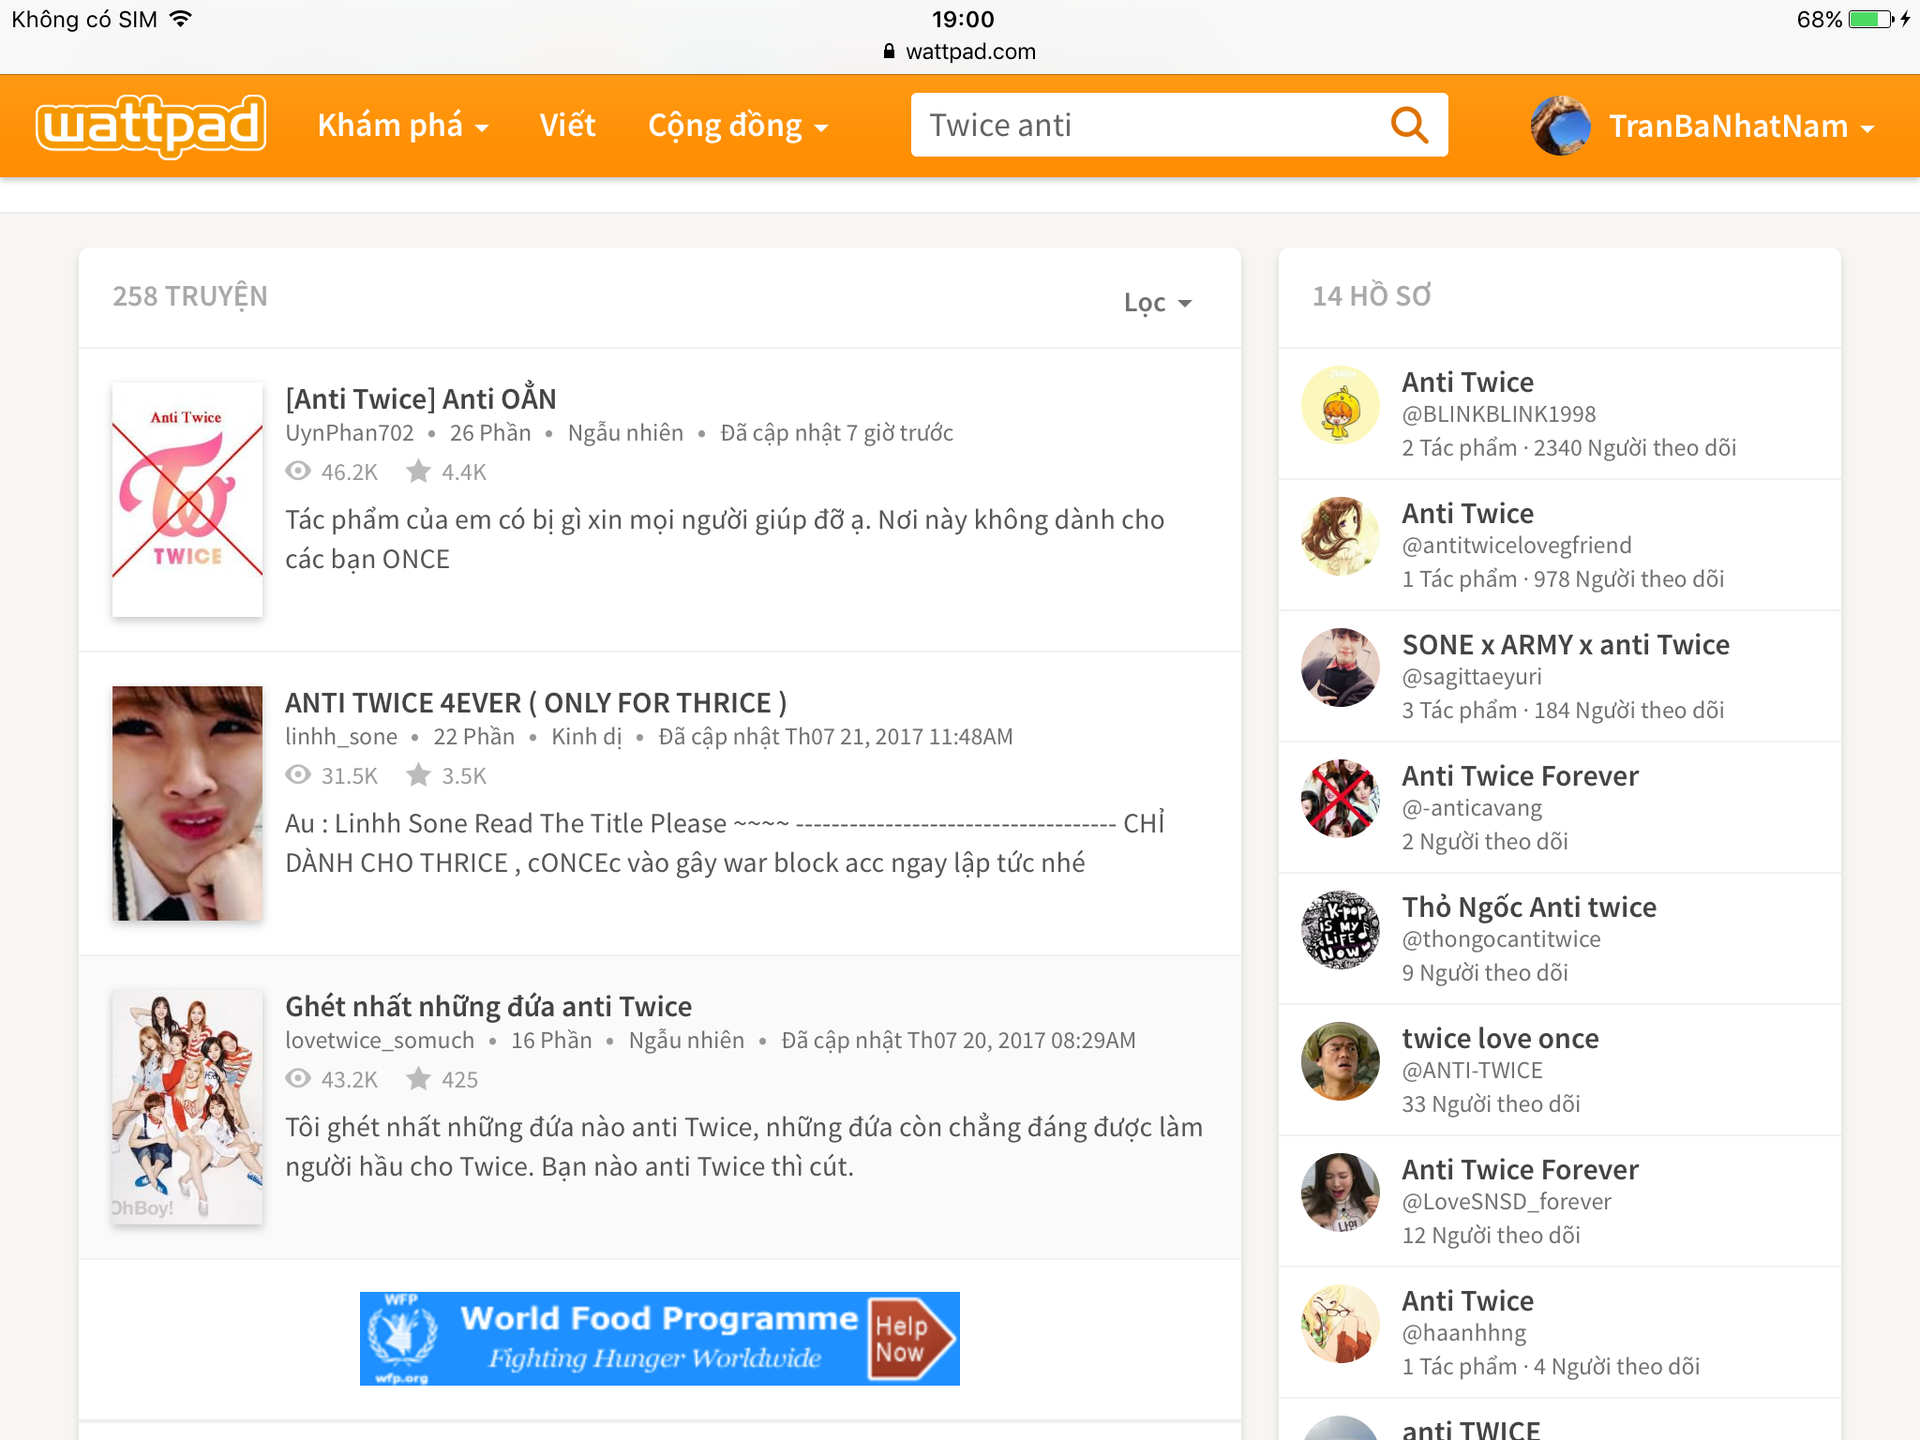Open profile Thỏ Ngốc Anti twice
1920x1440 pixels.
[1529, 907]
